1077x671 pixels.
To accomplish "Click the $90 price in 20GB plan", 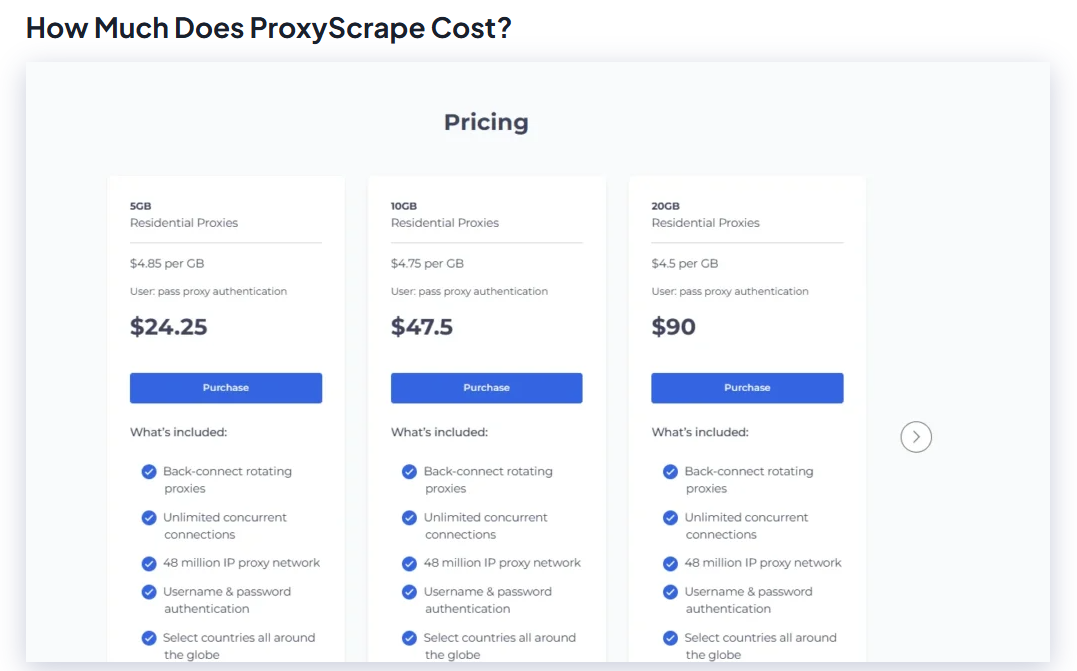I will pyautogui.click(x=673, y=327).
